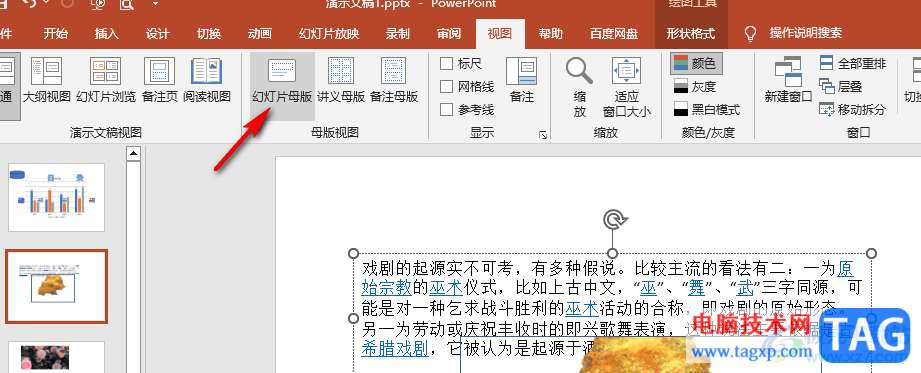Click the 武 hyperlink in the text

coord(745,288)
